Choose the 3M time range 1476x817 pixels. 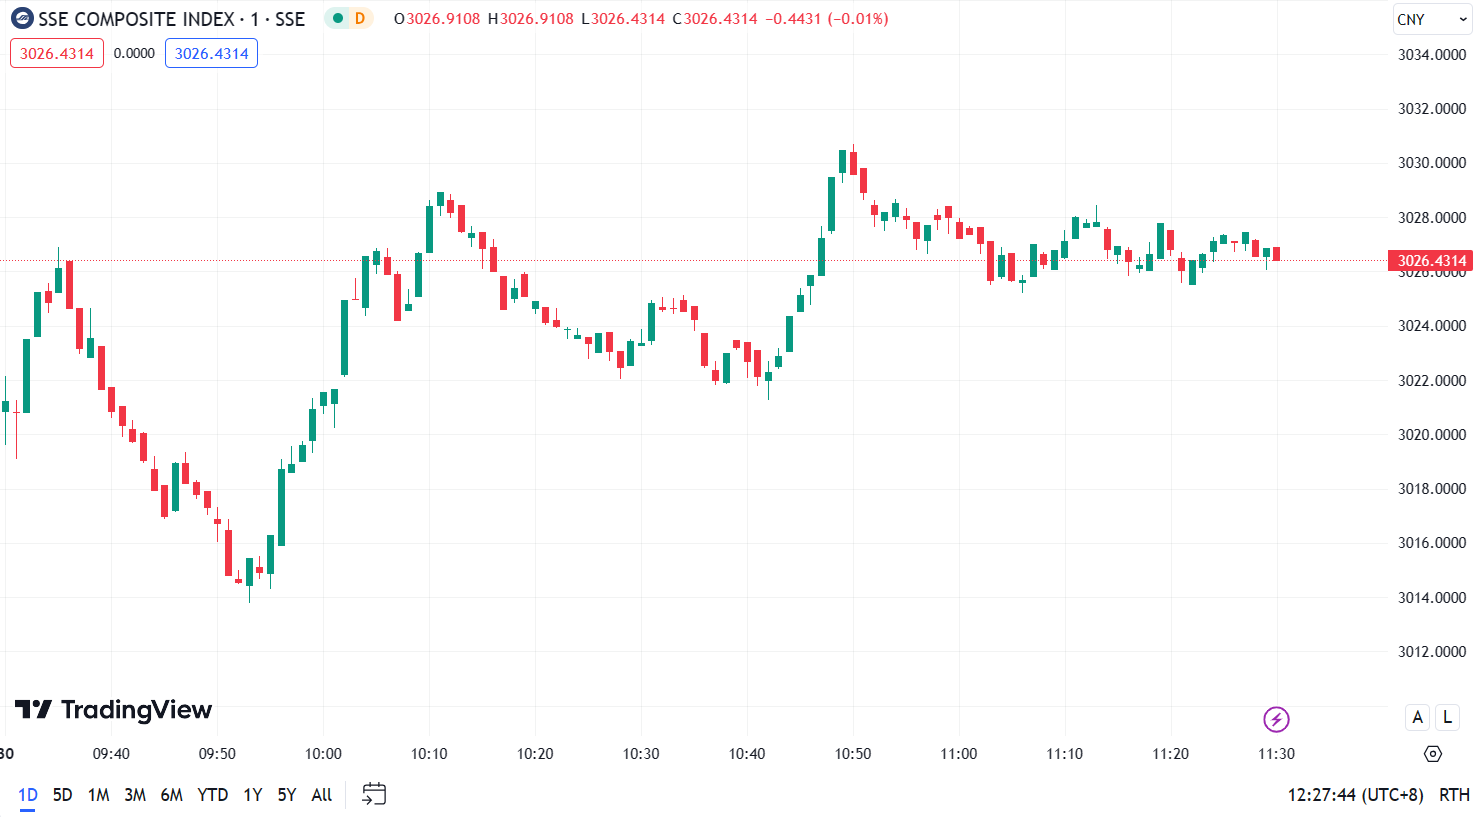135,795
